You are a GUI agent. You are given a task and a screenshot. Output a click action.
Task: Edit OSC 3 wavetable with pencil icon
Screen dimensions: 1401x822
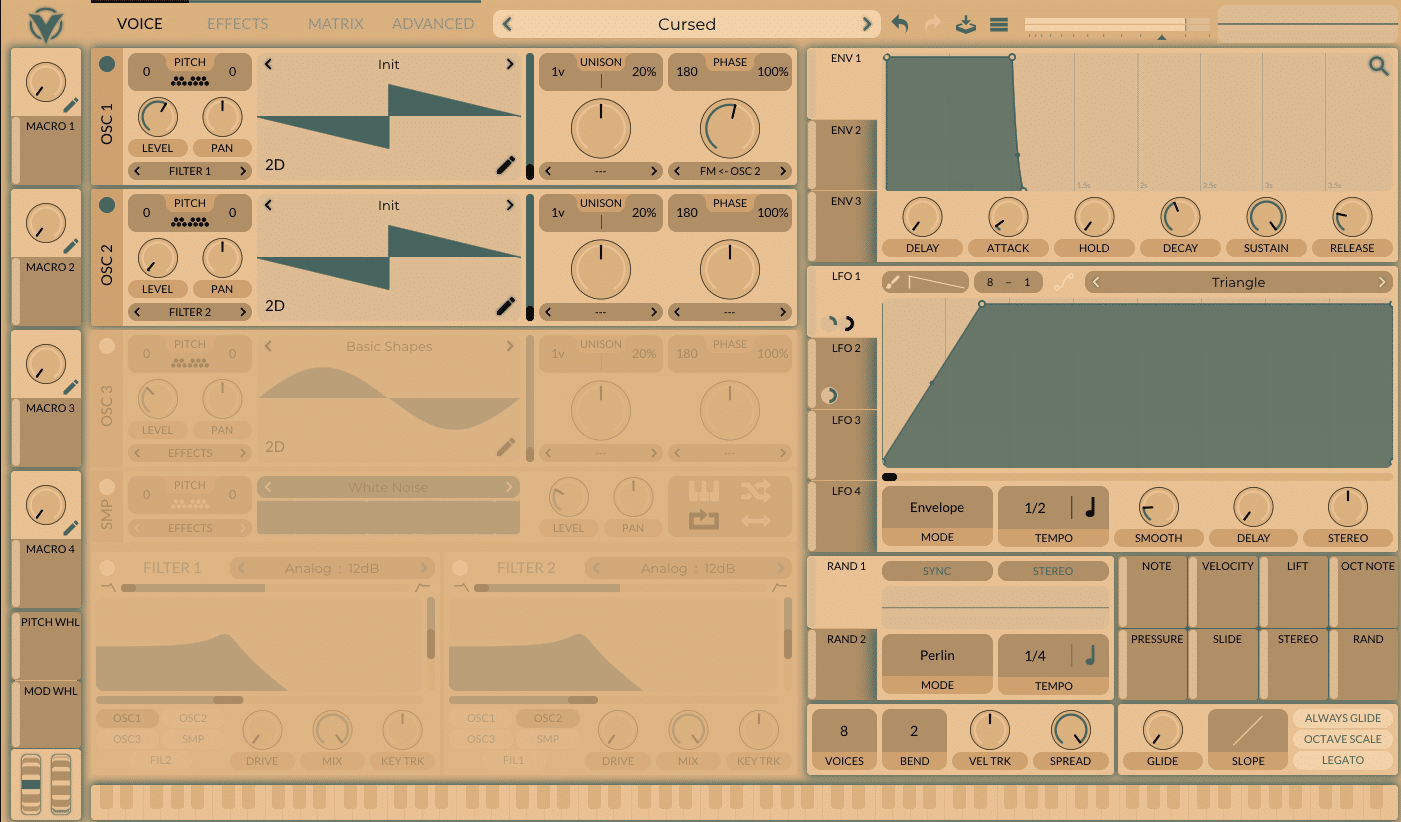click(506, 447)
